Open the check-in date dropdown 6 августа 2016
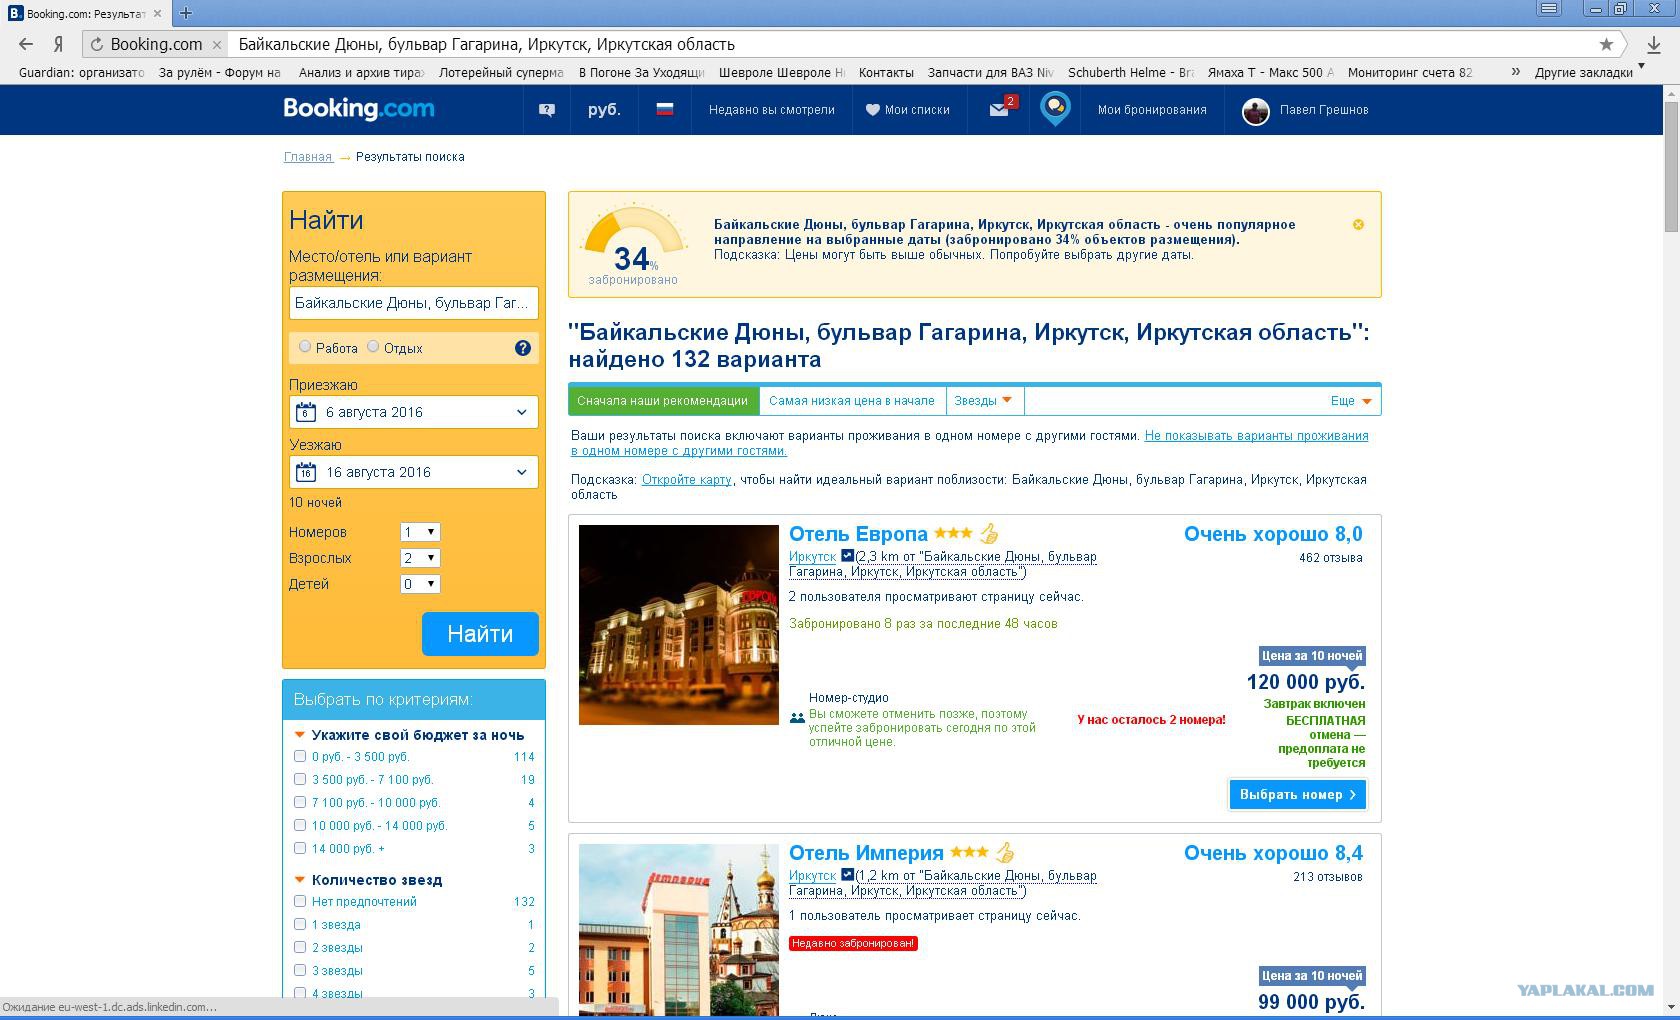The height and width of the screenshot is (1020, 1680). pos(414,412)
